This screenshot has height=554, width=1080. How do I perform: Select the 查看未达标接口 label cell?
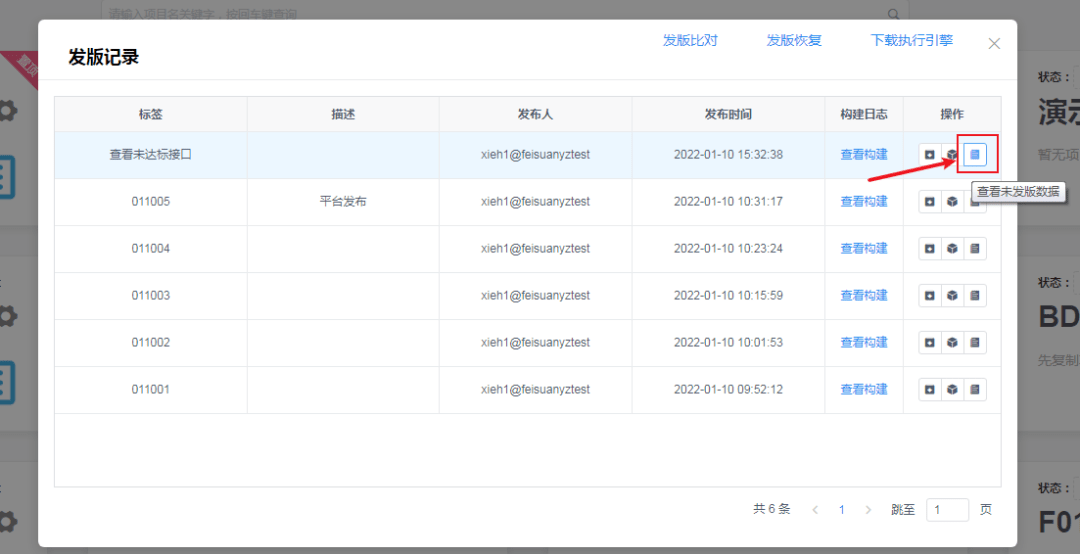(x=151, y=155)
